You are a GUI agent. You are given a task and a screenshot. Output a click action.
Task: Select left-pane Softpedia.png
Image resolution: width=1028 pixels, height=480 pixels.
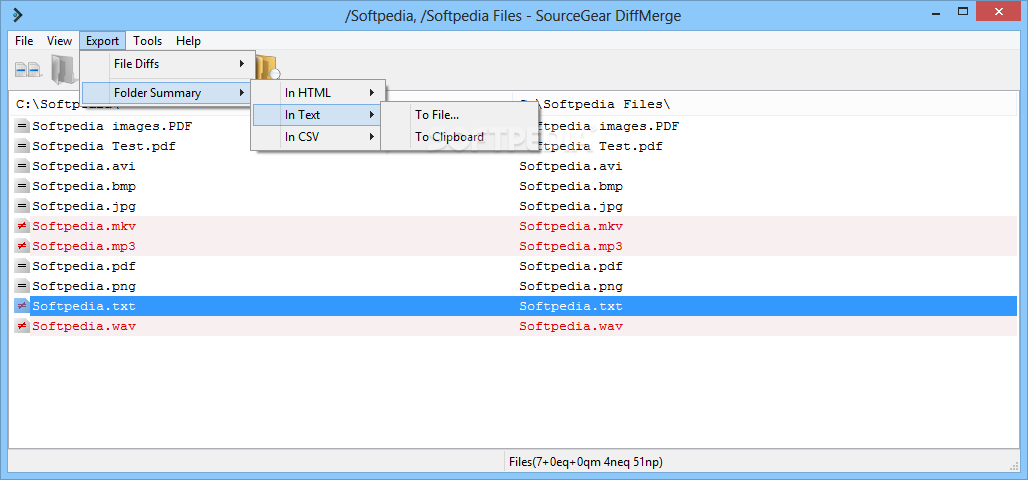point(84,287)
